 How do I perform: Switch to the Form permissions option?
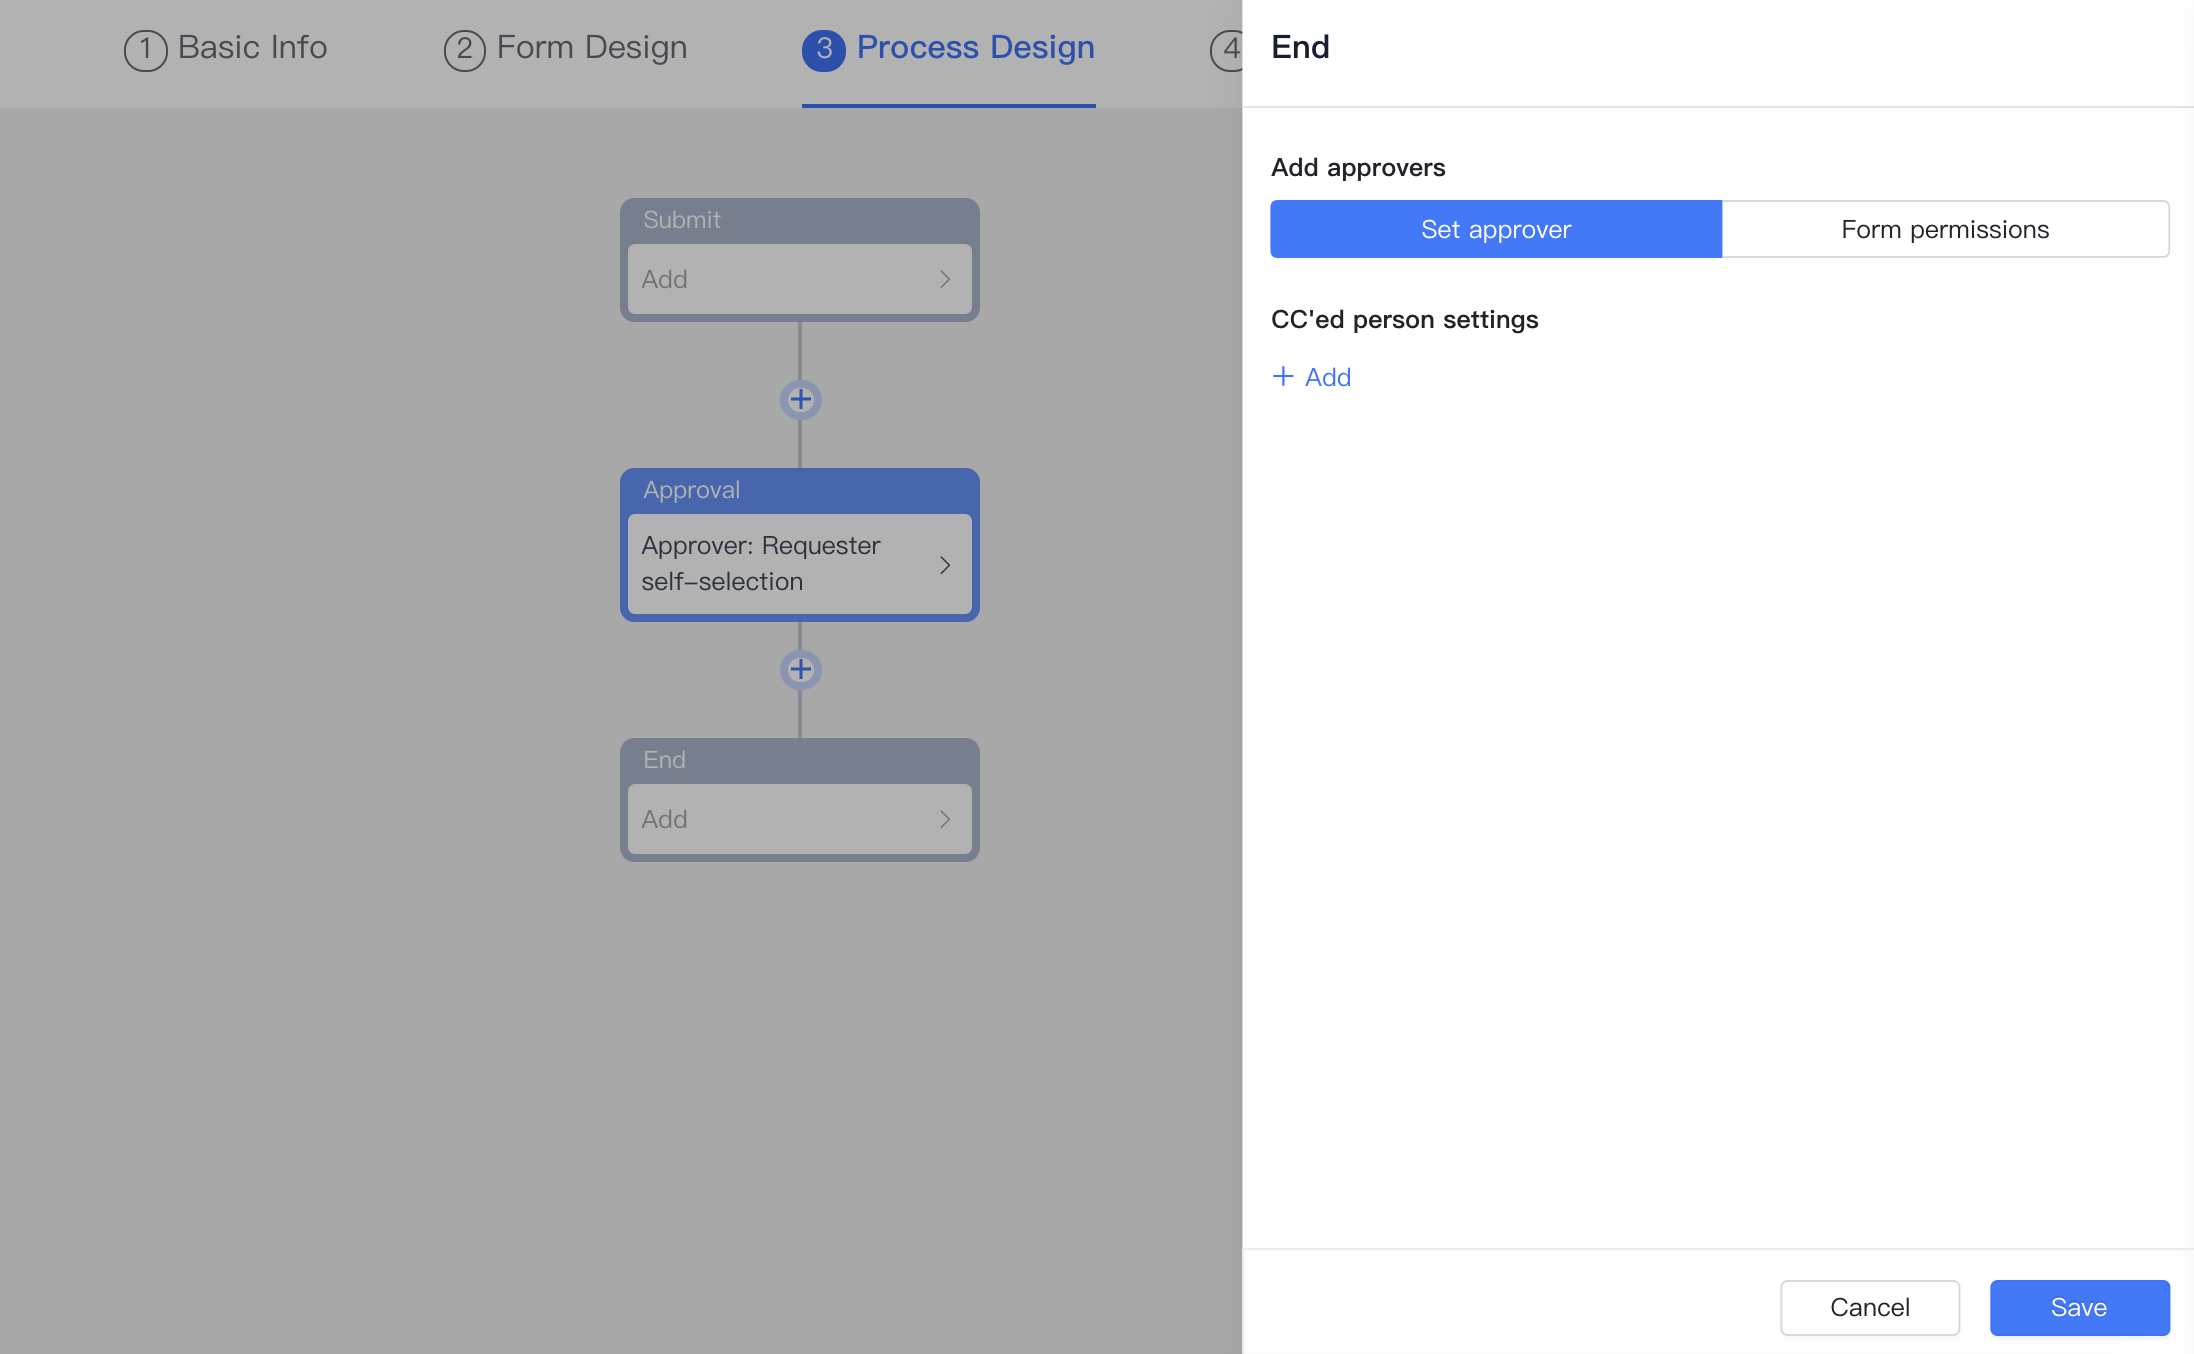(1944, 229)
